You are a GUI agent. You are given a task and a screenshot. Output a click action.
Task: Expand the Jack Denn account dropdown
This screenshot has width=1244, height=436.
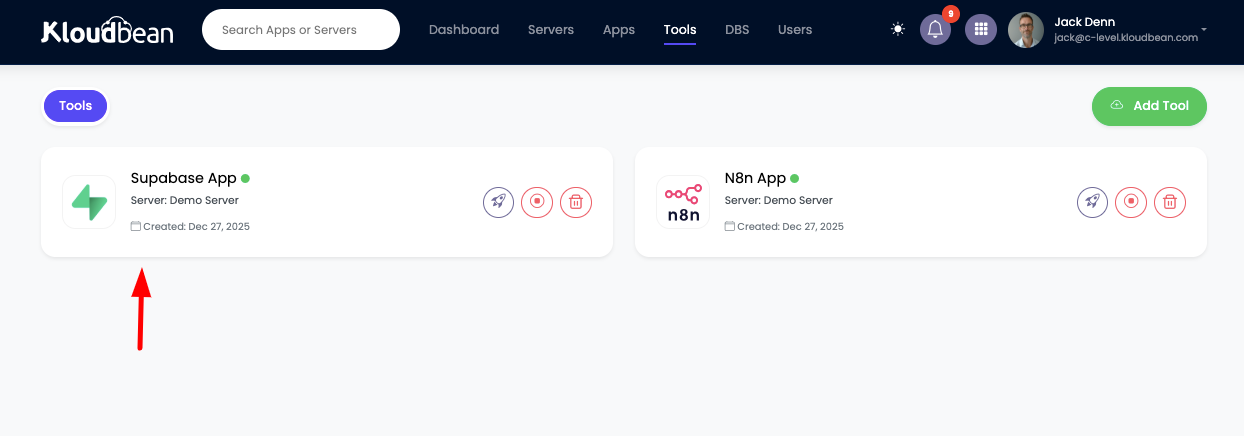pos(1204,30)
